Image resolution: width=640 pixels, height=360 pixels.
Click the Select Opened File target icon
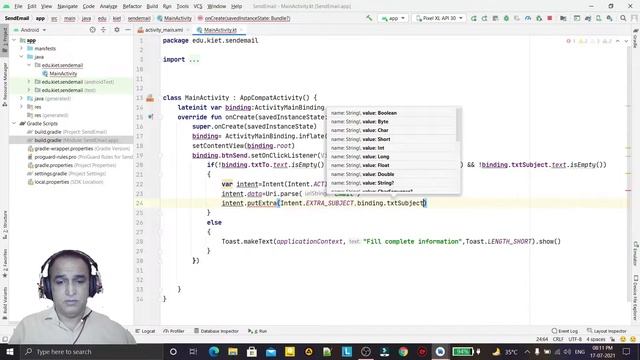pos(93,30)
